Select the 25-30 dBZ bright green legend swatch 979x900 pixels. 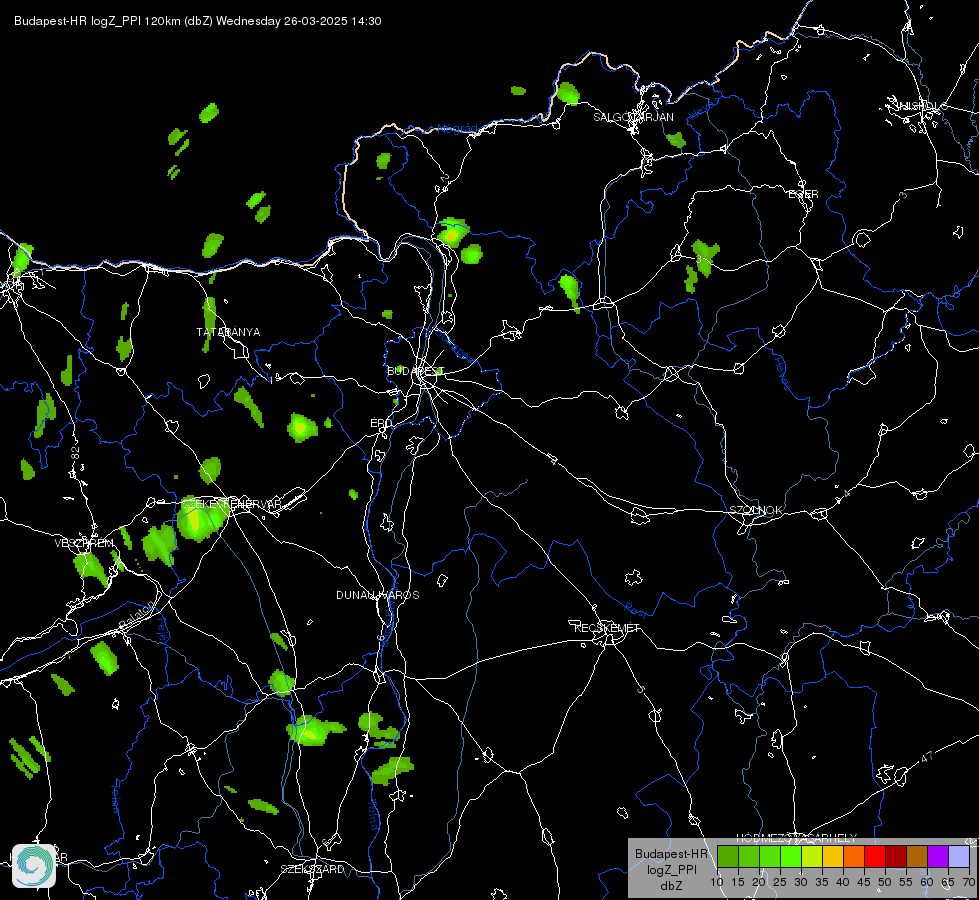pos(791,857)
